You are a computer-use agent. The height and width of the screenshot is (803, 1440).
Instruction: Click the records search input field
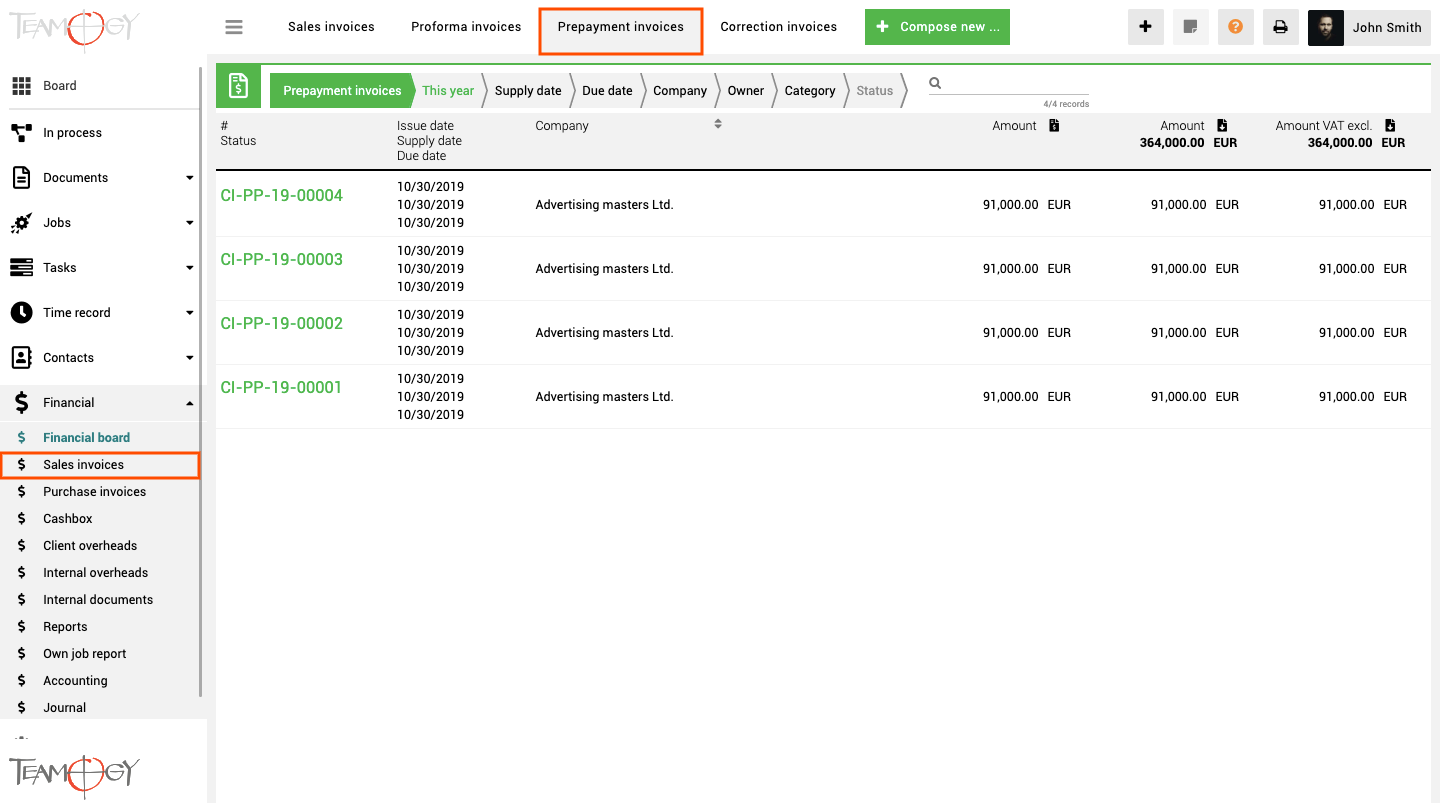point(1017,84)
